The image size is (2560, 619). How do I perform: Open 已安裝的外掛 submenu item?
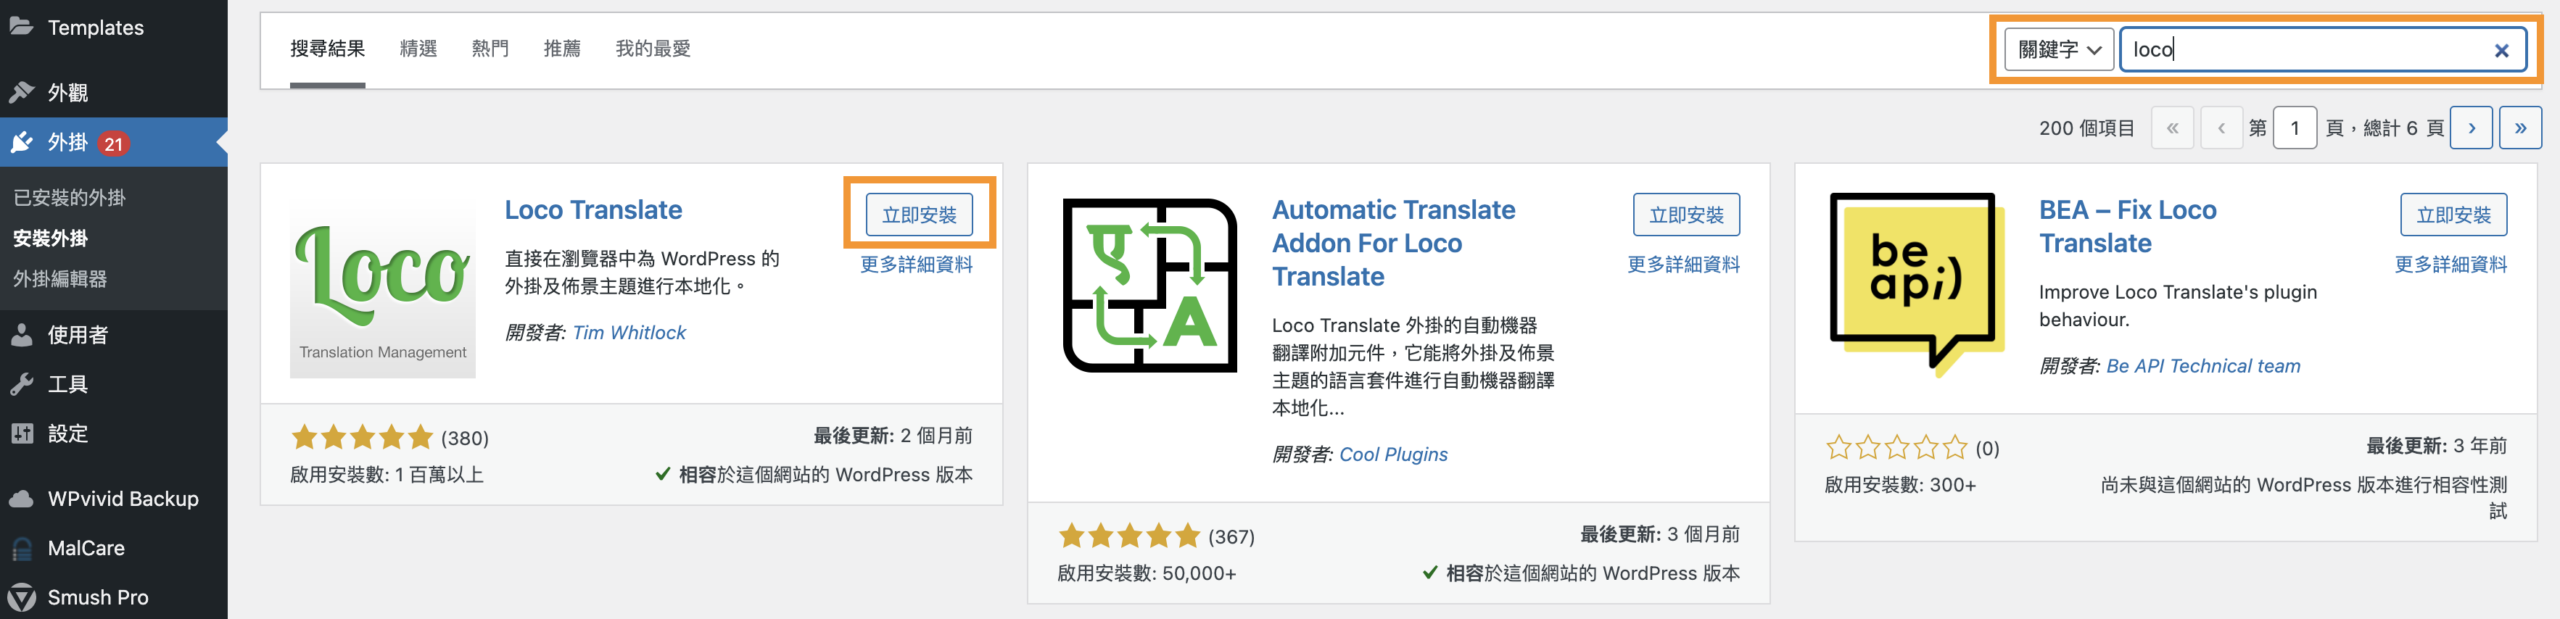click(x=69, y=198)
